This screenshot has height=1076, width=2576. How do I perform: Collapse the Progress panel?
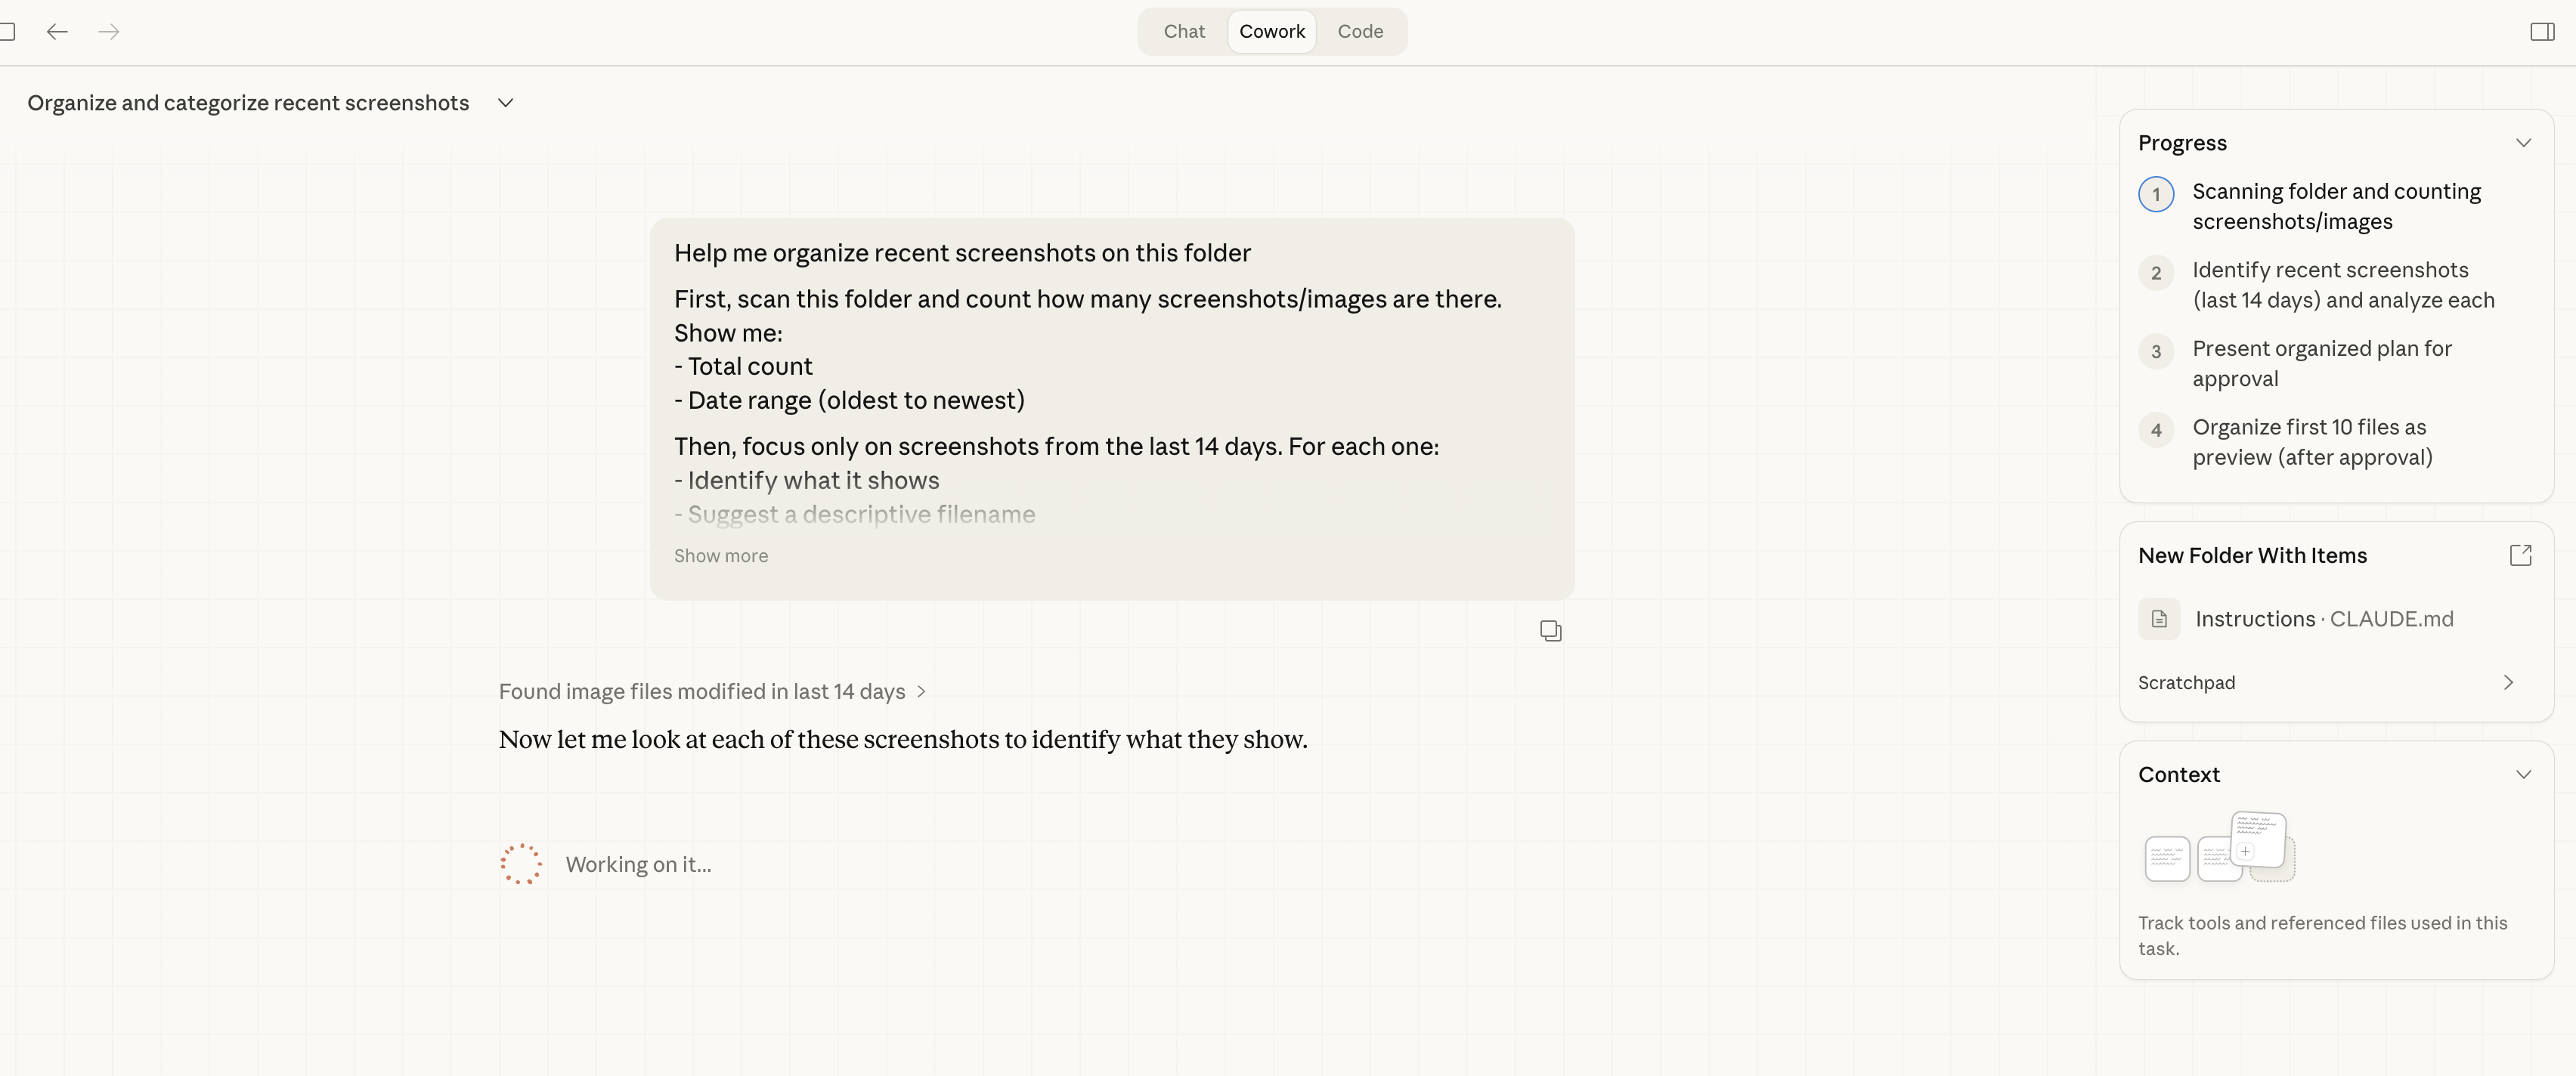(x=2523, y=143)
